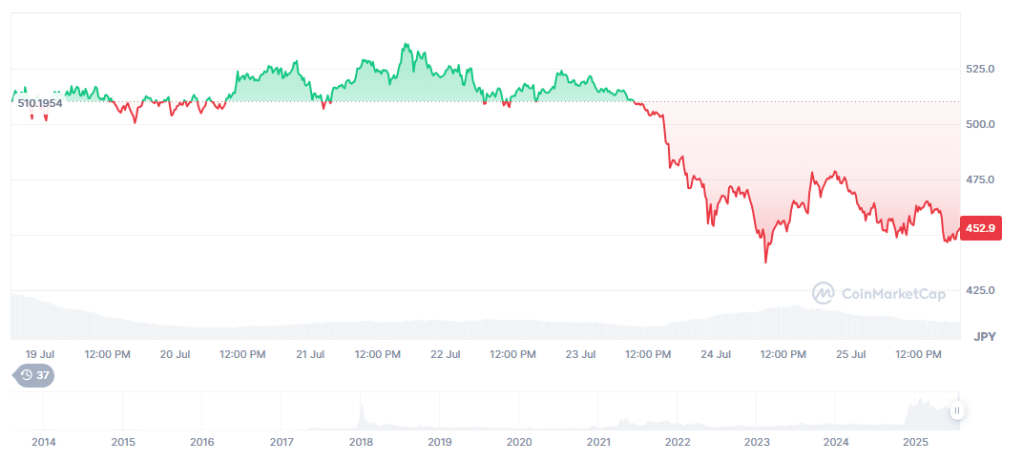
Task: Click 2025 on the overview timeline
Action: pos(915,441)
